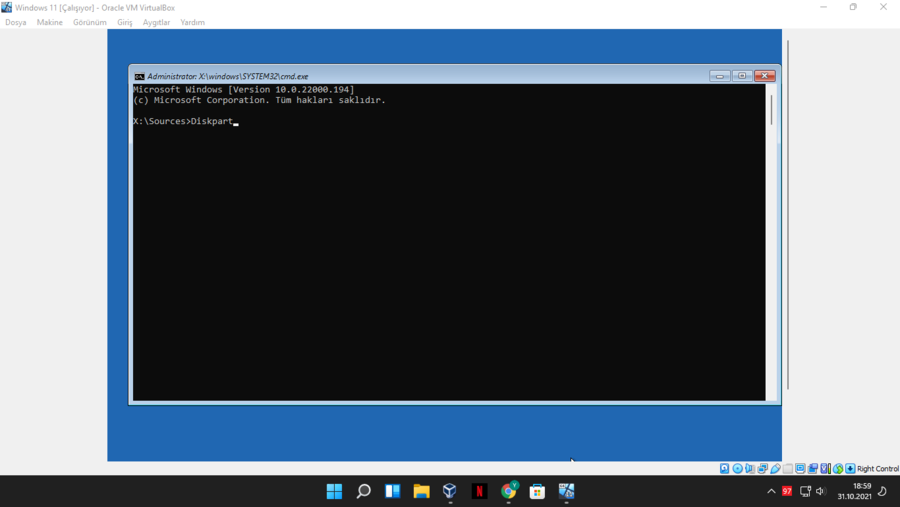Open VirtualBox Manager from taskbar
The image size is (900, 507).
coord(450,491)
